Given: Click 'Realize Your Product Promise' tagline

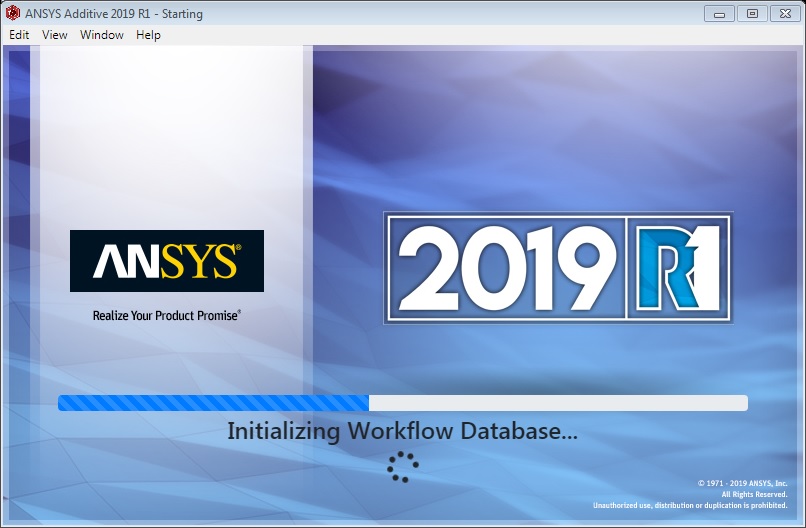Looking at the screenshot, I should coord(167,315).
